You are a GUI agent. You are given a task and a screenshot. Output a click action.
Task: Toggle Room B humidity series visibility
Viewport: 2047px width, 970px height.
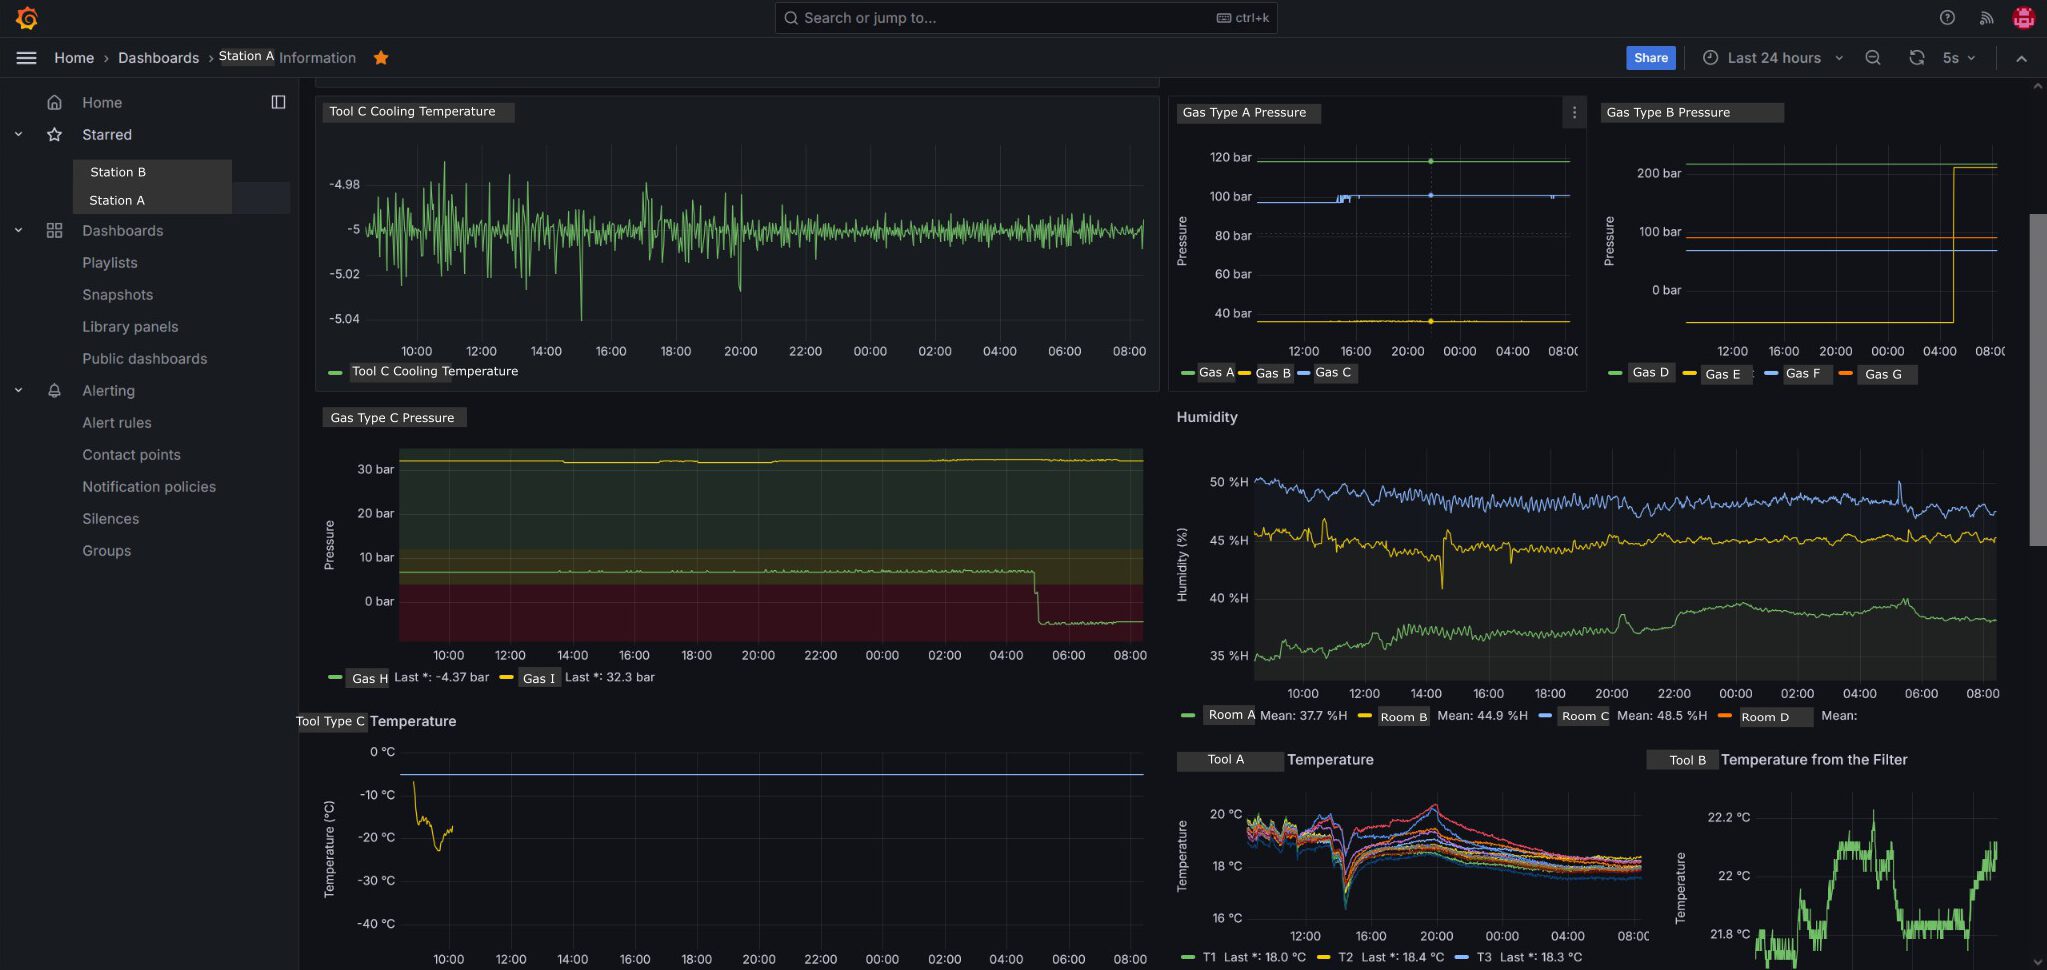1403,716
